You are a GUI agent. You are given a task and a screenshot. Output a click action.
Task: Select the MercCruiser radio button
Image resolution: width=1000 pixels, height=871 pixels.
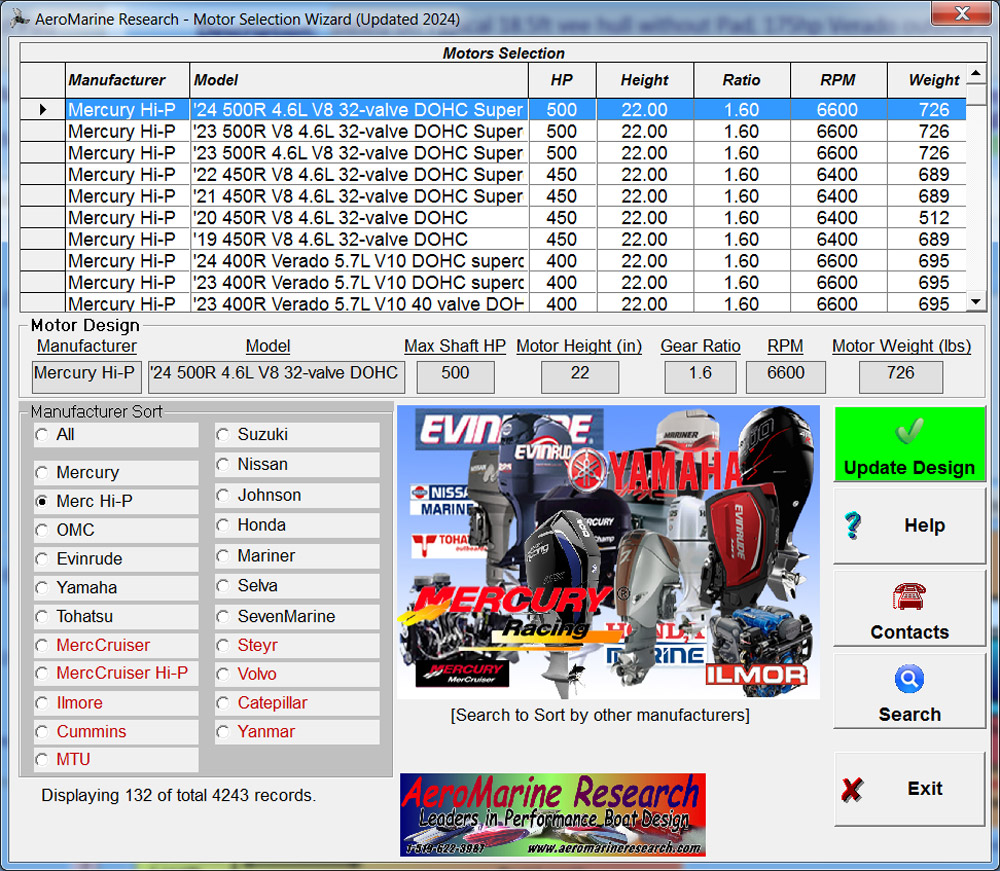(42, 645)
